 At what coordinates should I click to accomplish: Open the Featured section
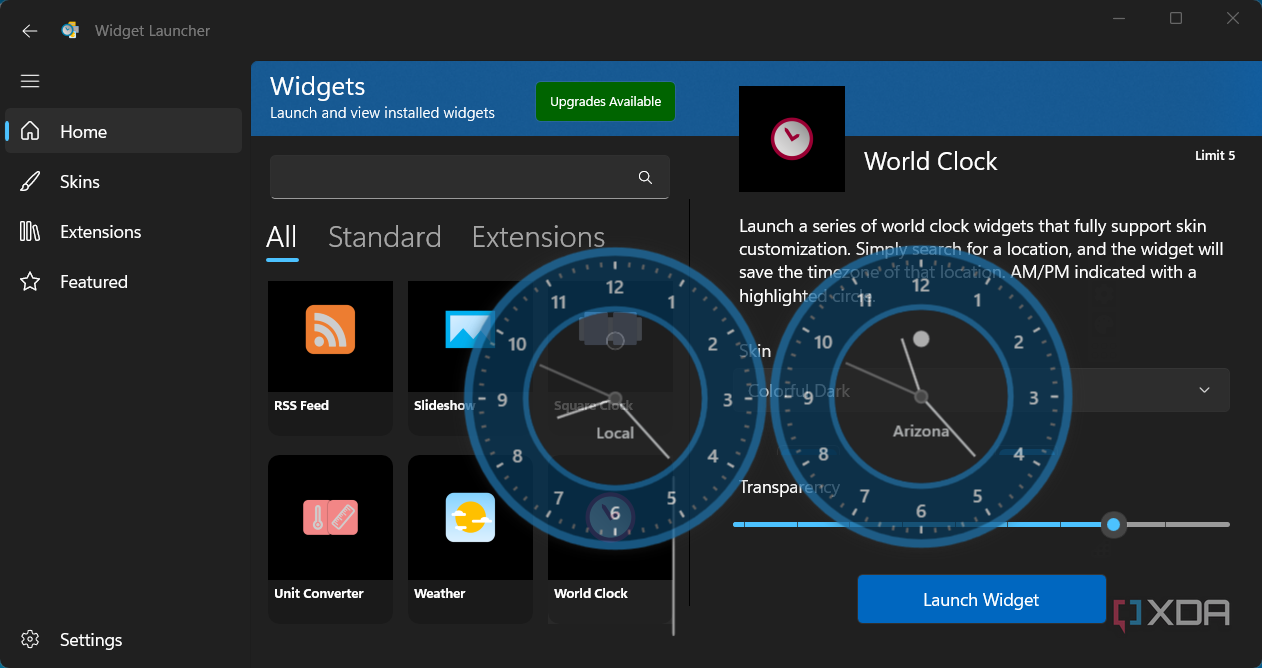[93, 282]
